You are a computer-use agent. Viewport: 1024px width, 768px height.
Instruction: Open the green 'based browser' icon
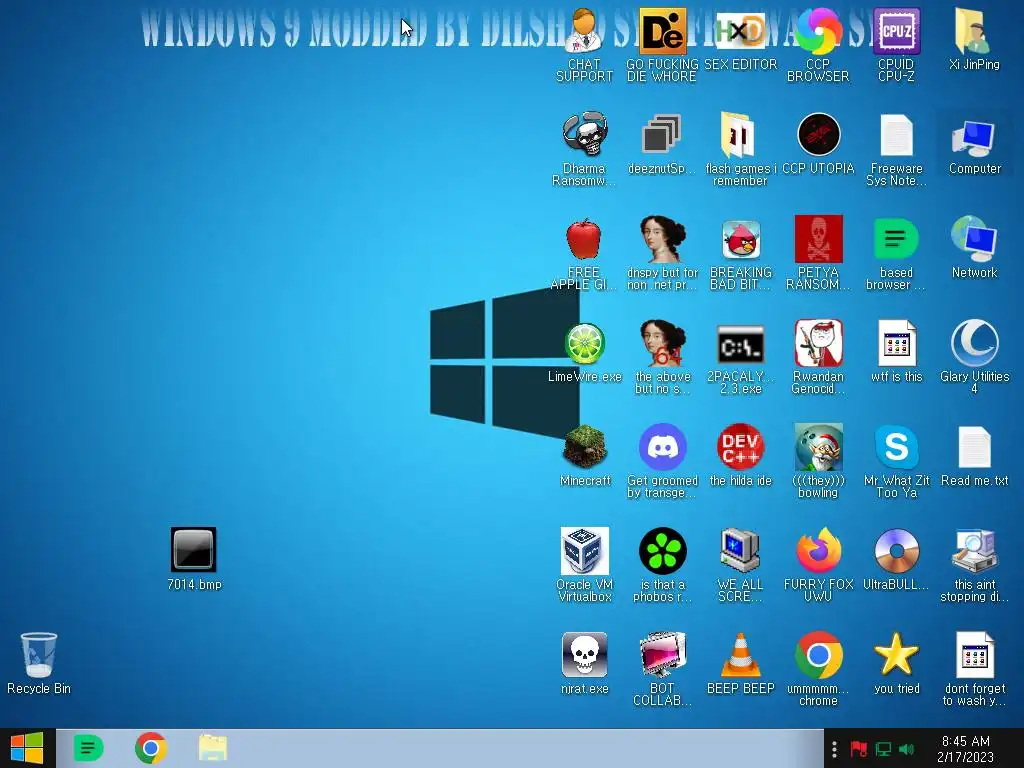pos(896,254)
